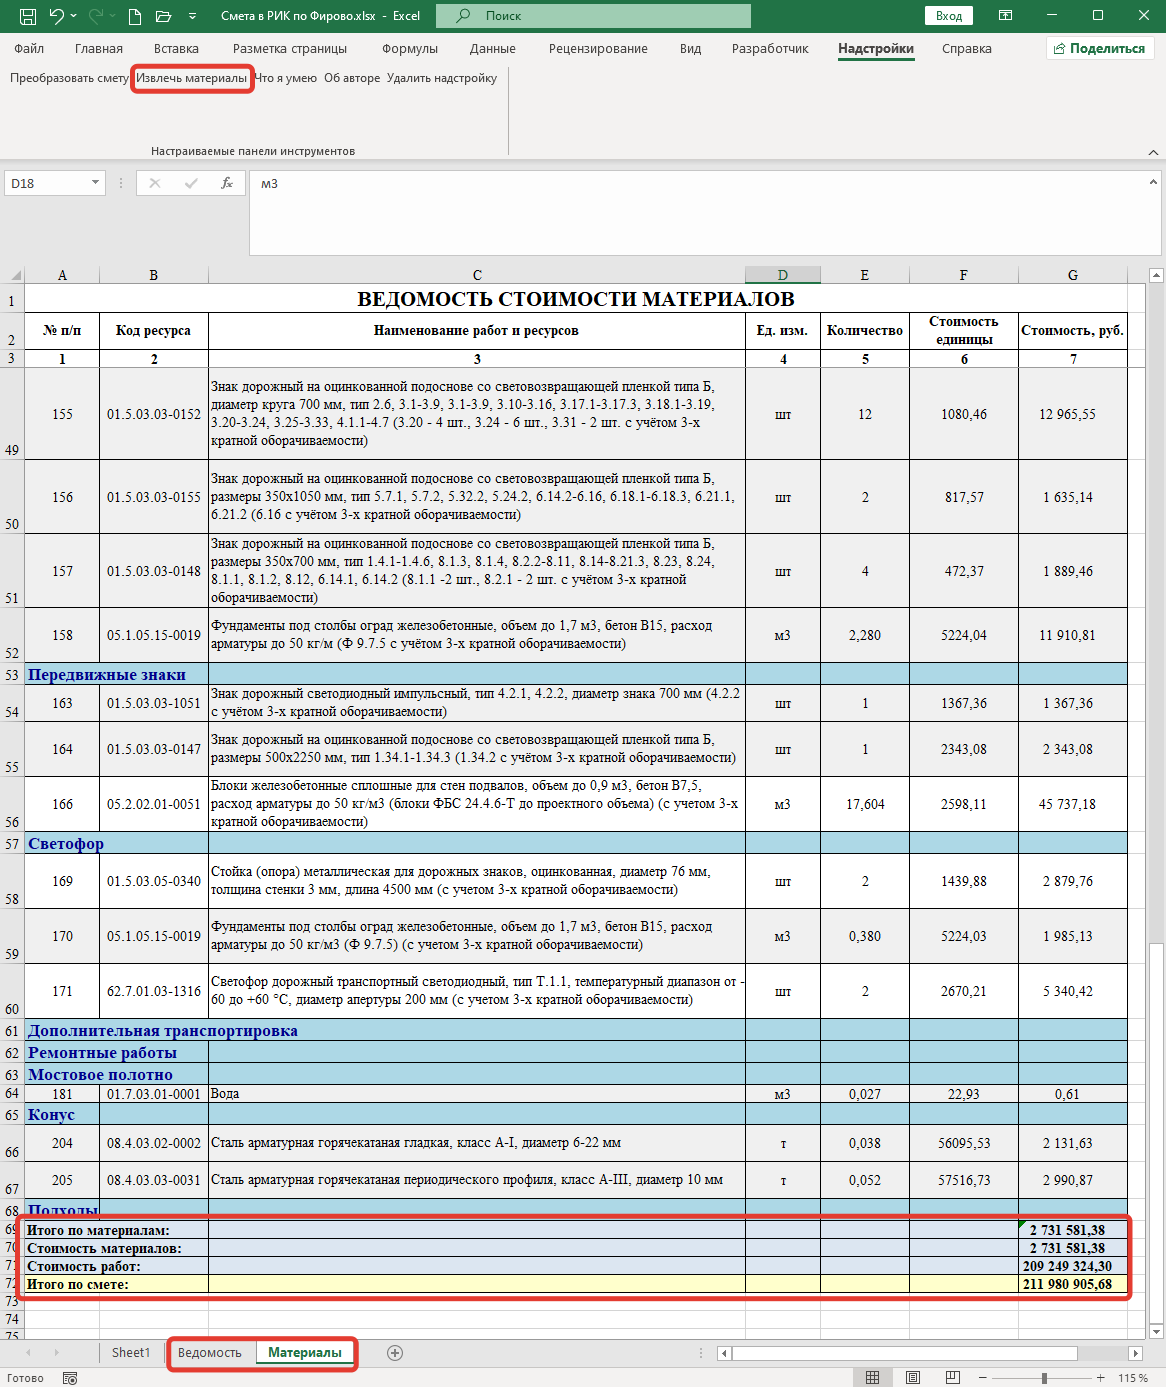Switch to Normal view mode

[x=872, y=1378]
